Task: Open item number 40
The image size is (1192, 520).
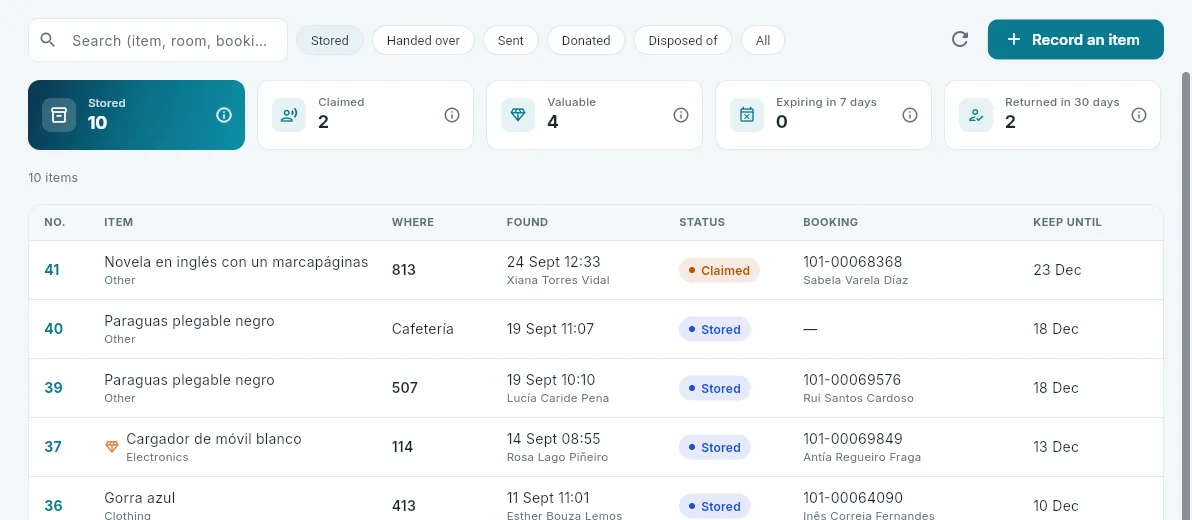Action: [53, 329]
